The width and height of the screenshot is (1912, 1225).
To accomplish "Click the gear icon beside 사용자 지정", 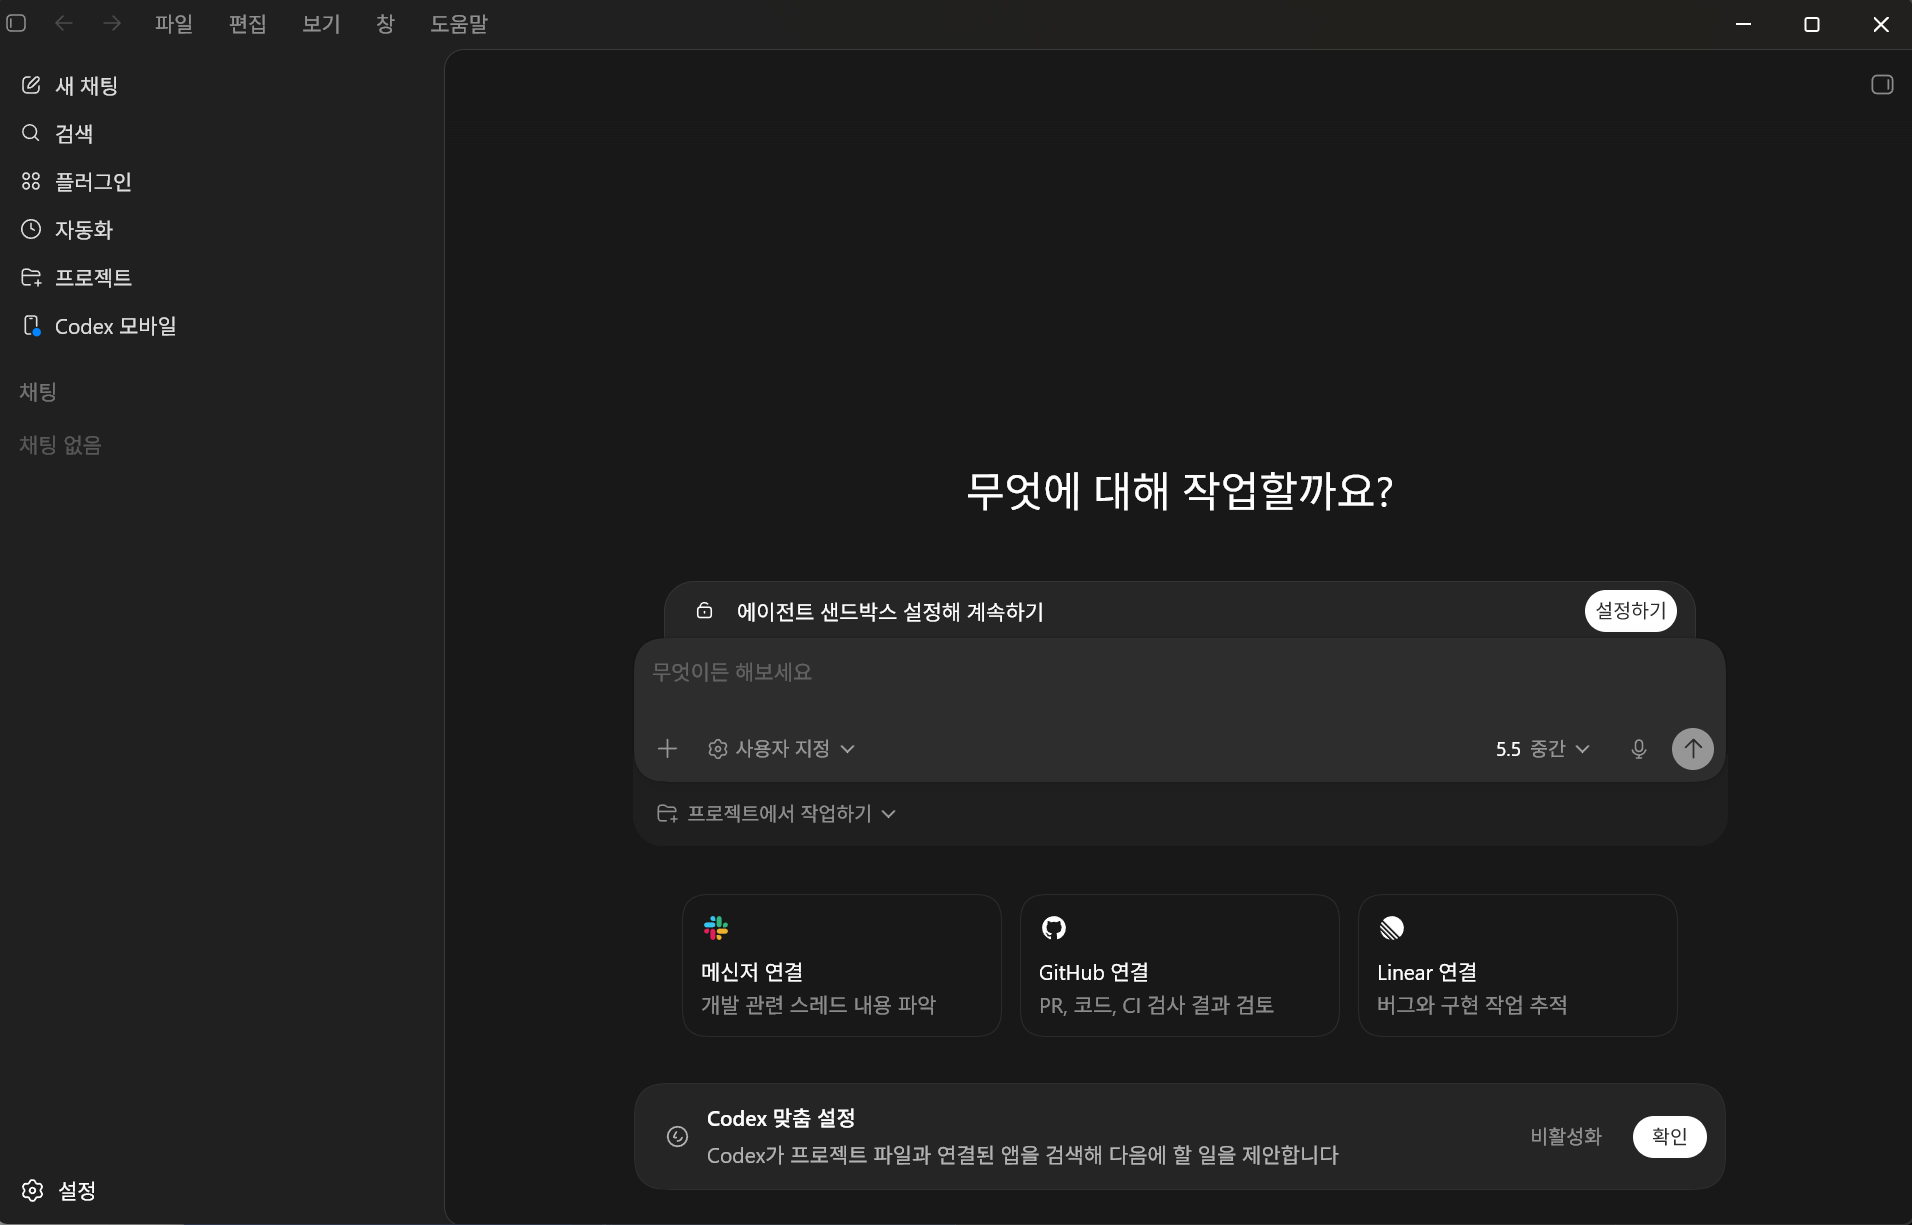I will (717, 749).
